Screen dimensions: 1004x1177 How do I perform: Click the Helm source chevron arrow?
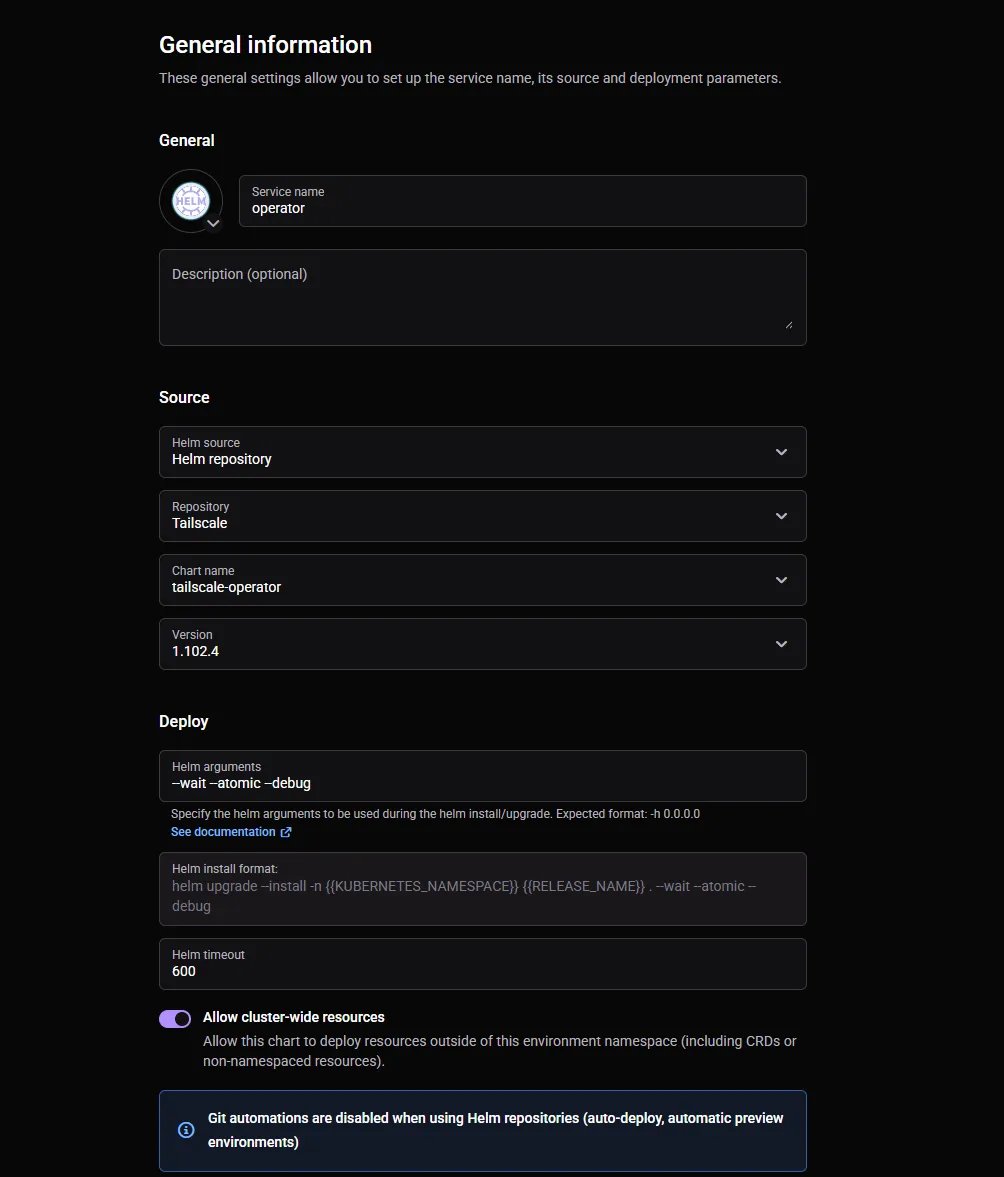(781, 452)
